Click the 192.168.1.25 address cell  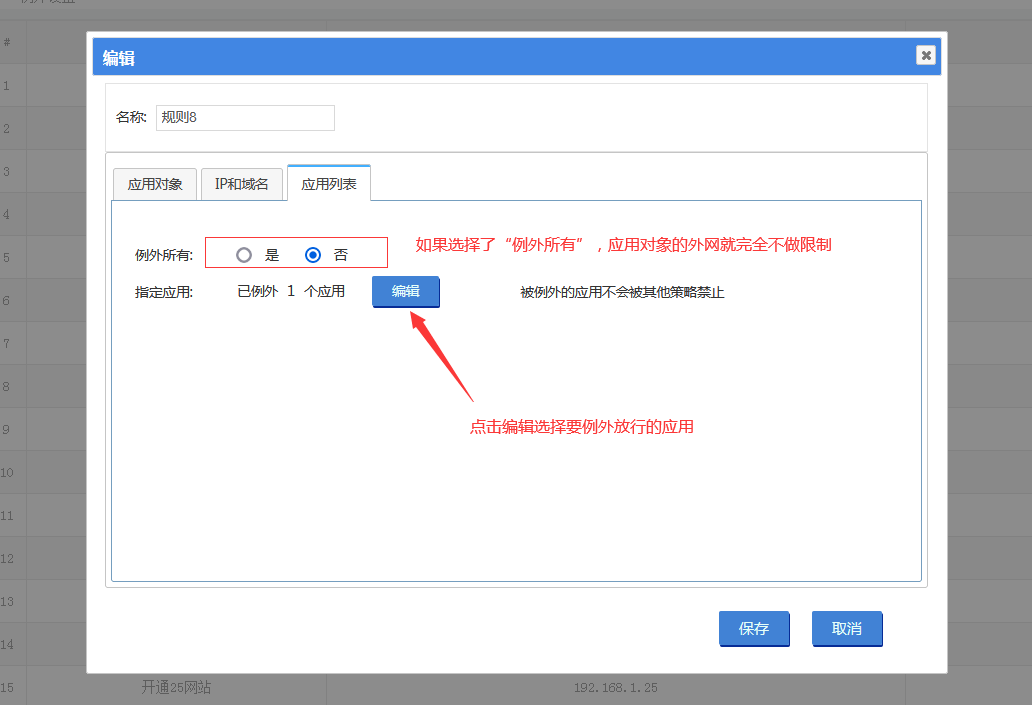click(615, 688)
